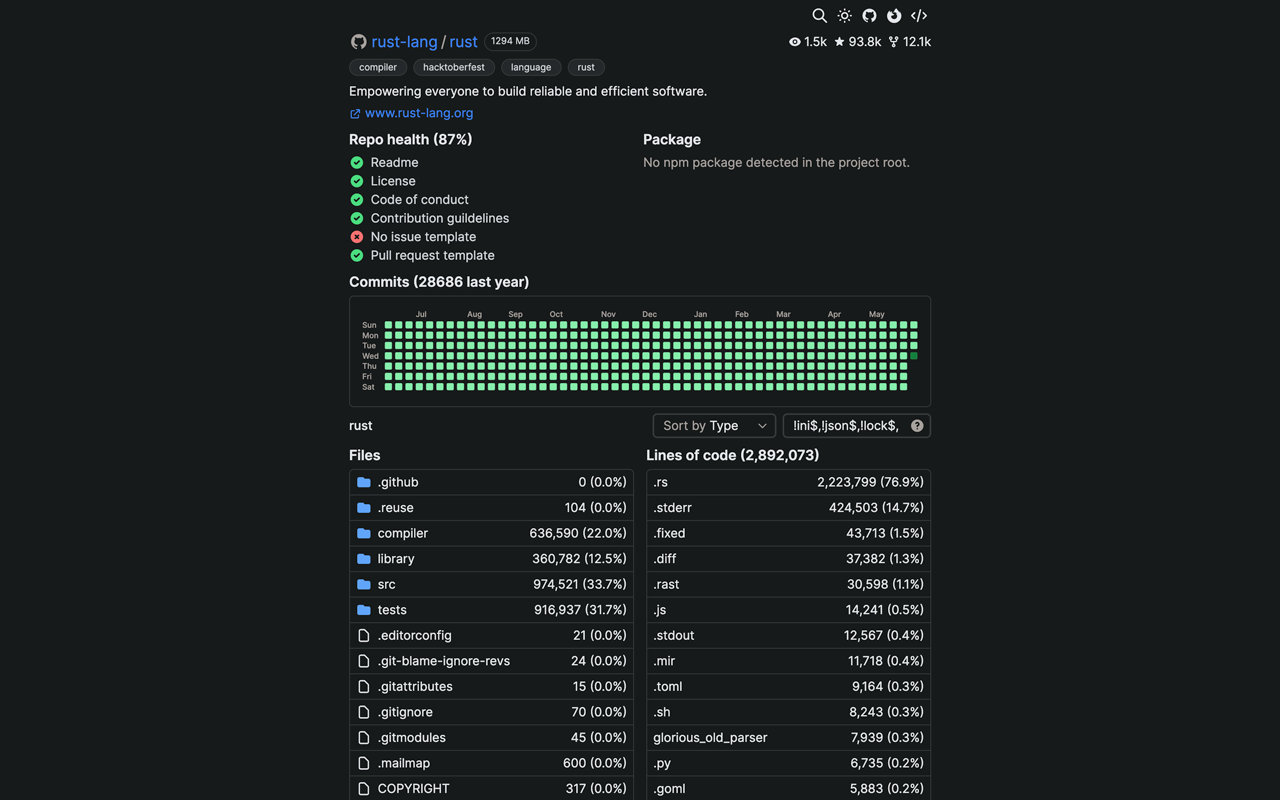Viewport: 1280px width, 800px height.
Task: Click the check beside Pull request template
Action: click(356, 255)
